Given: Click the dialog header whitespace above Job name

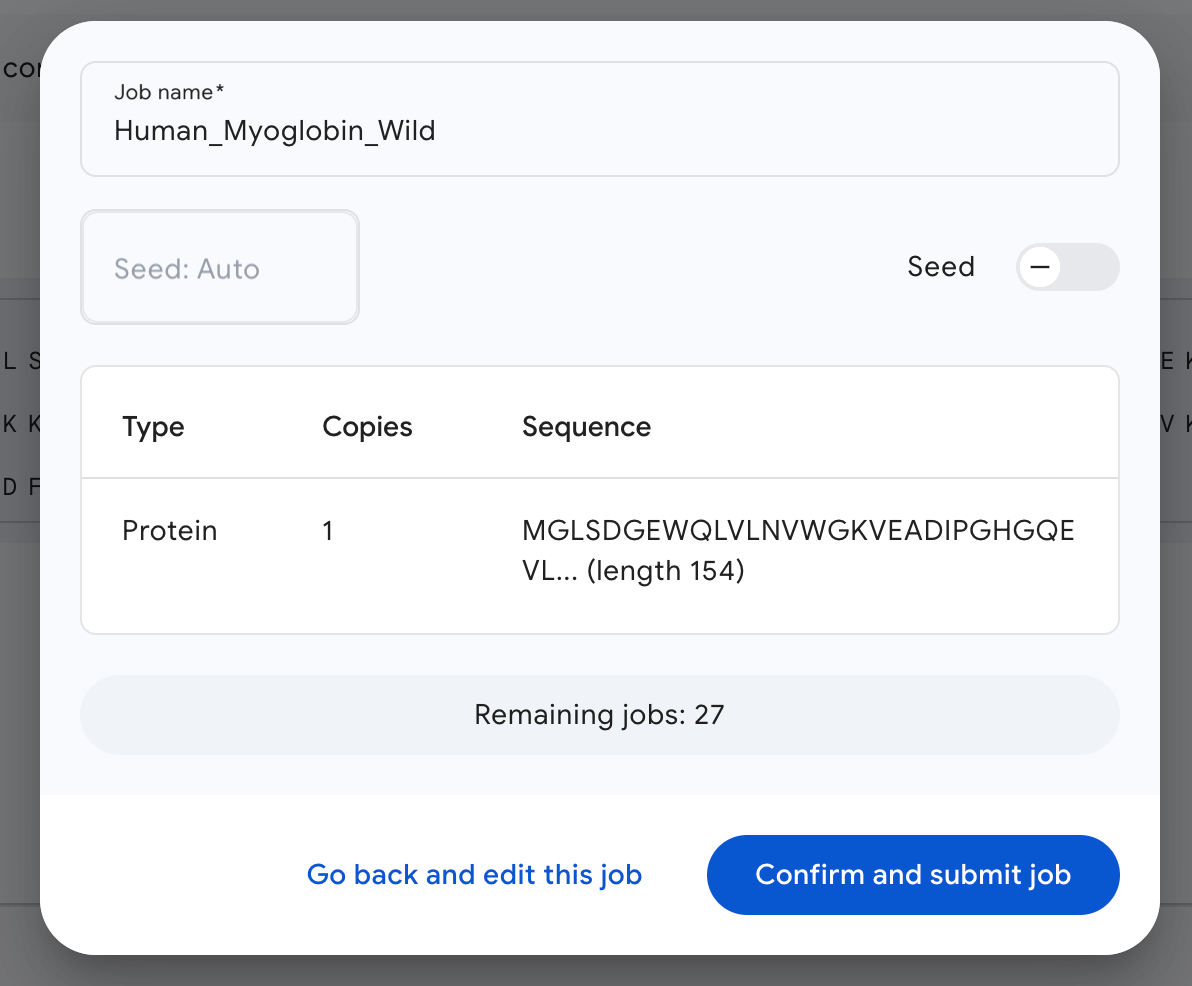Looking at the screenshot, I should click(x=599, y=40).
